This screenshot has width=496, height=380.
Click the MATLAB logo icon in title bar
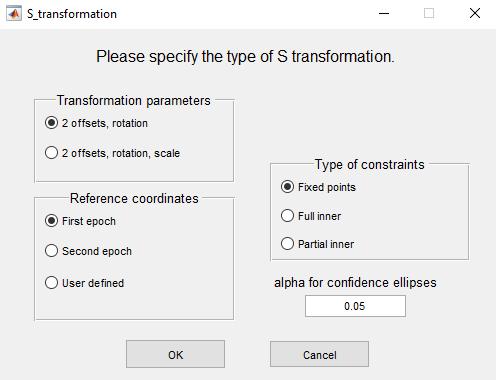[14, 14]
